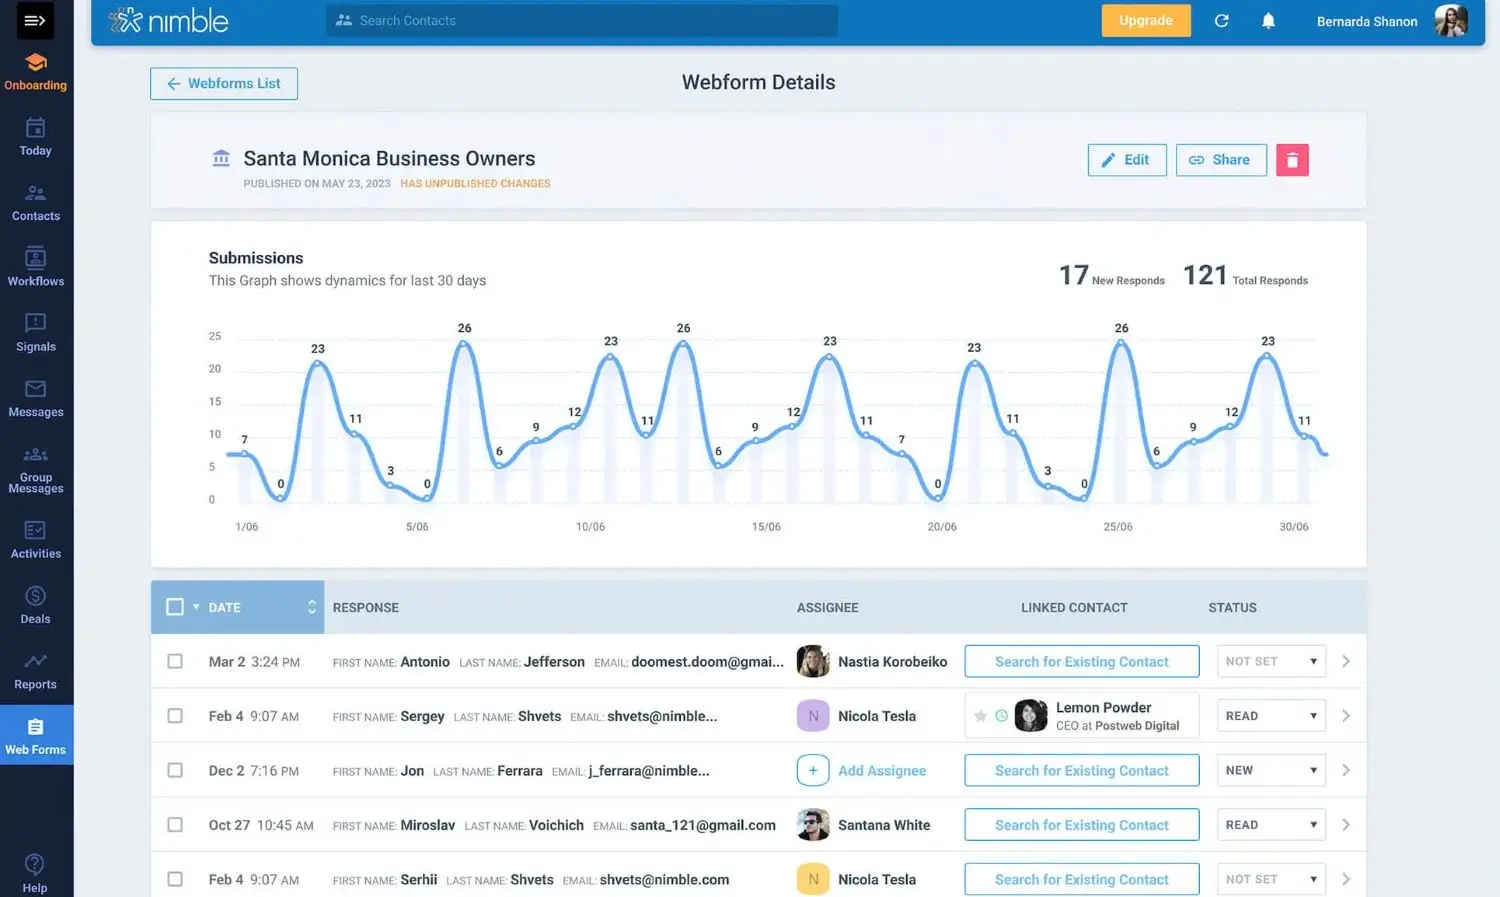1500x897 pixels.
Task: Check the Mar 2 3:24 PM row
Action: point(175,662)
